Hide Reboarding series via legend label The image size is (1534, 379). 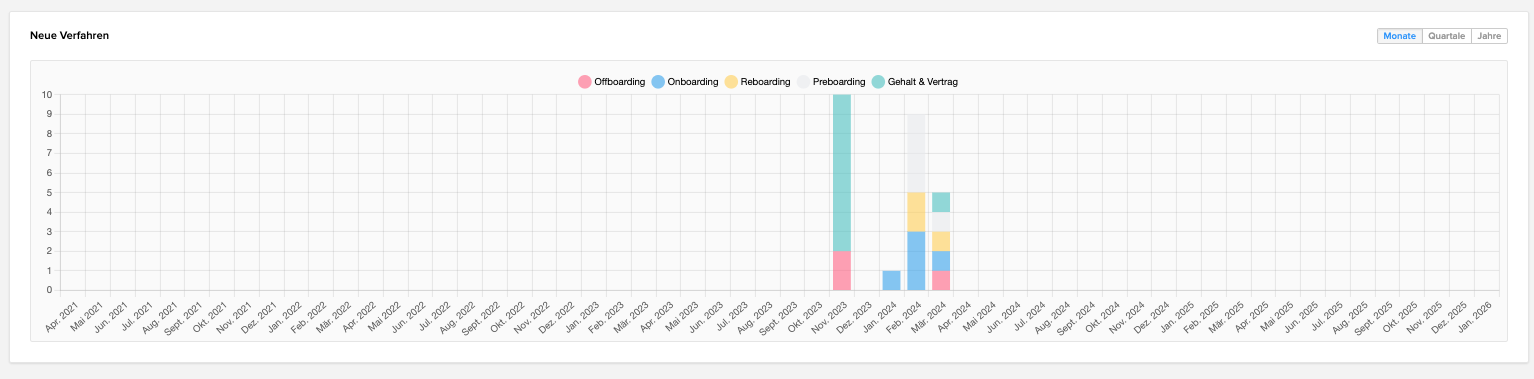[x=766, y=82]
